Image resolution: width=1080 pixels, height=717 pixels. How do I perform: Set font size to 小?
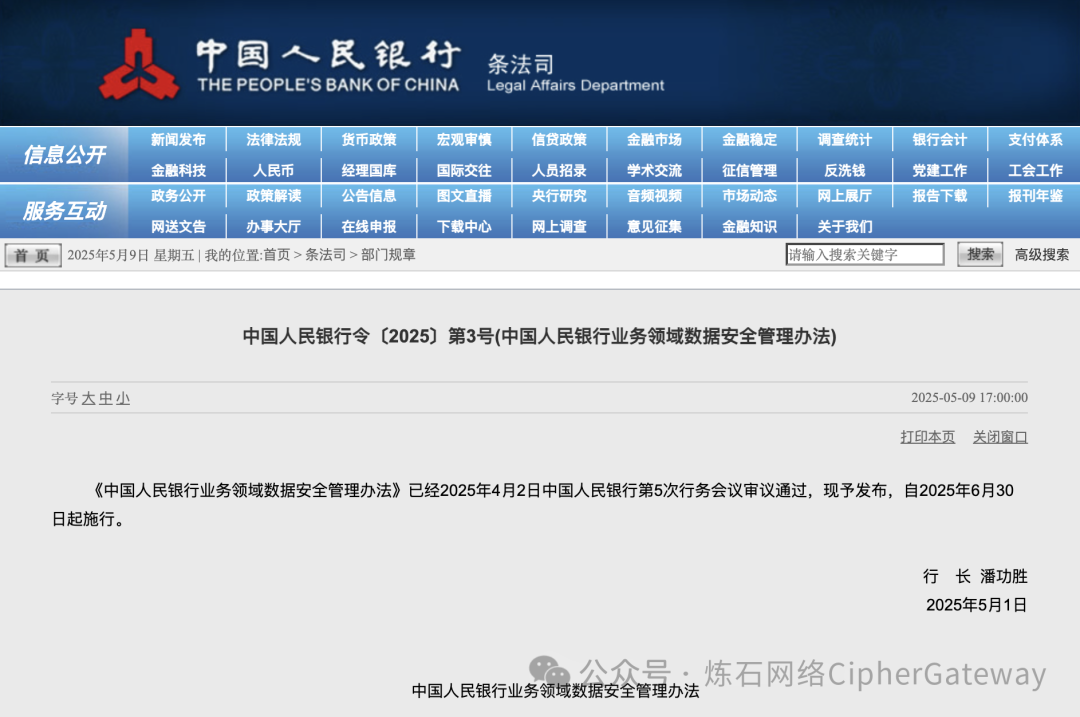point(123,398)
